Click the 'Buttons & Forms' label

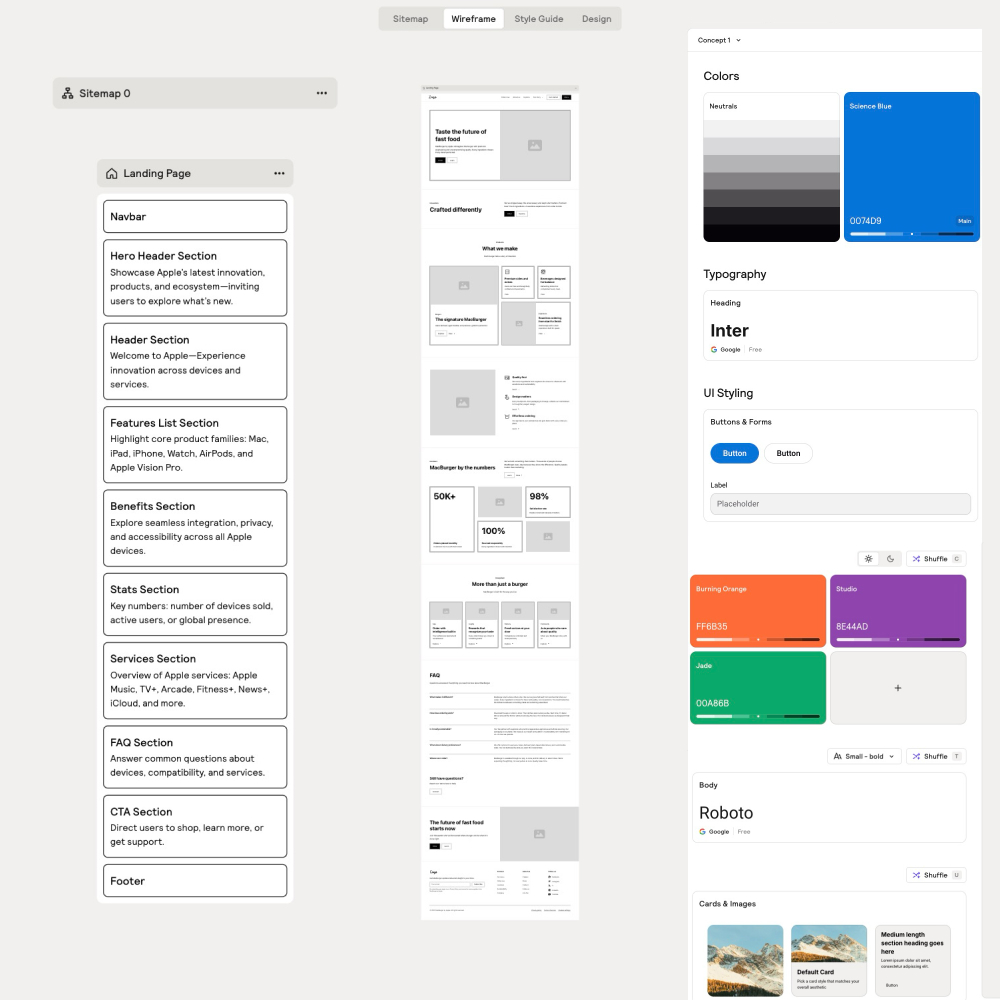point(741,422)
